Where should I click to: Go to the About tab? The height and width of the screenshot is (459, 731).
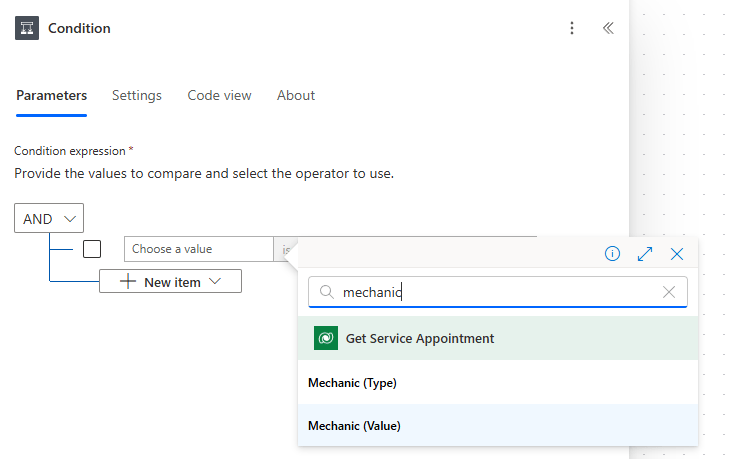[296, 95]
